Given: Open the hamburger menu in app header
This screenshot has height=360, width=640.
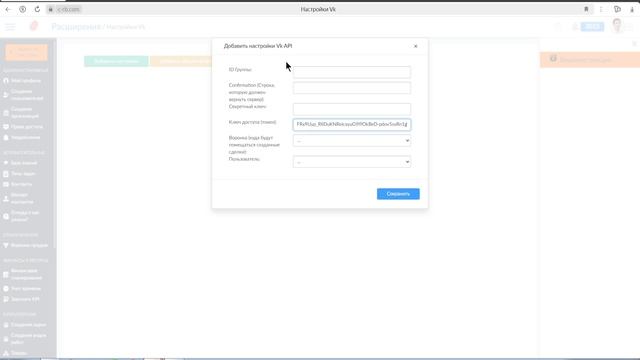Looking at the screenshot, I should [x=10, y=27].
